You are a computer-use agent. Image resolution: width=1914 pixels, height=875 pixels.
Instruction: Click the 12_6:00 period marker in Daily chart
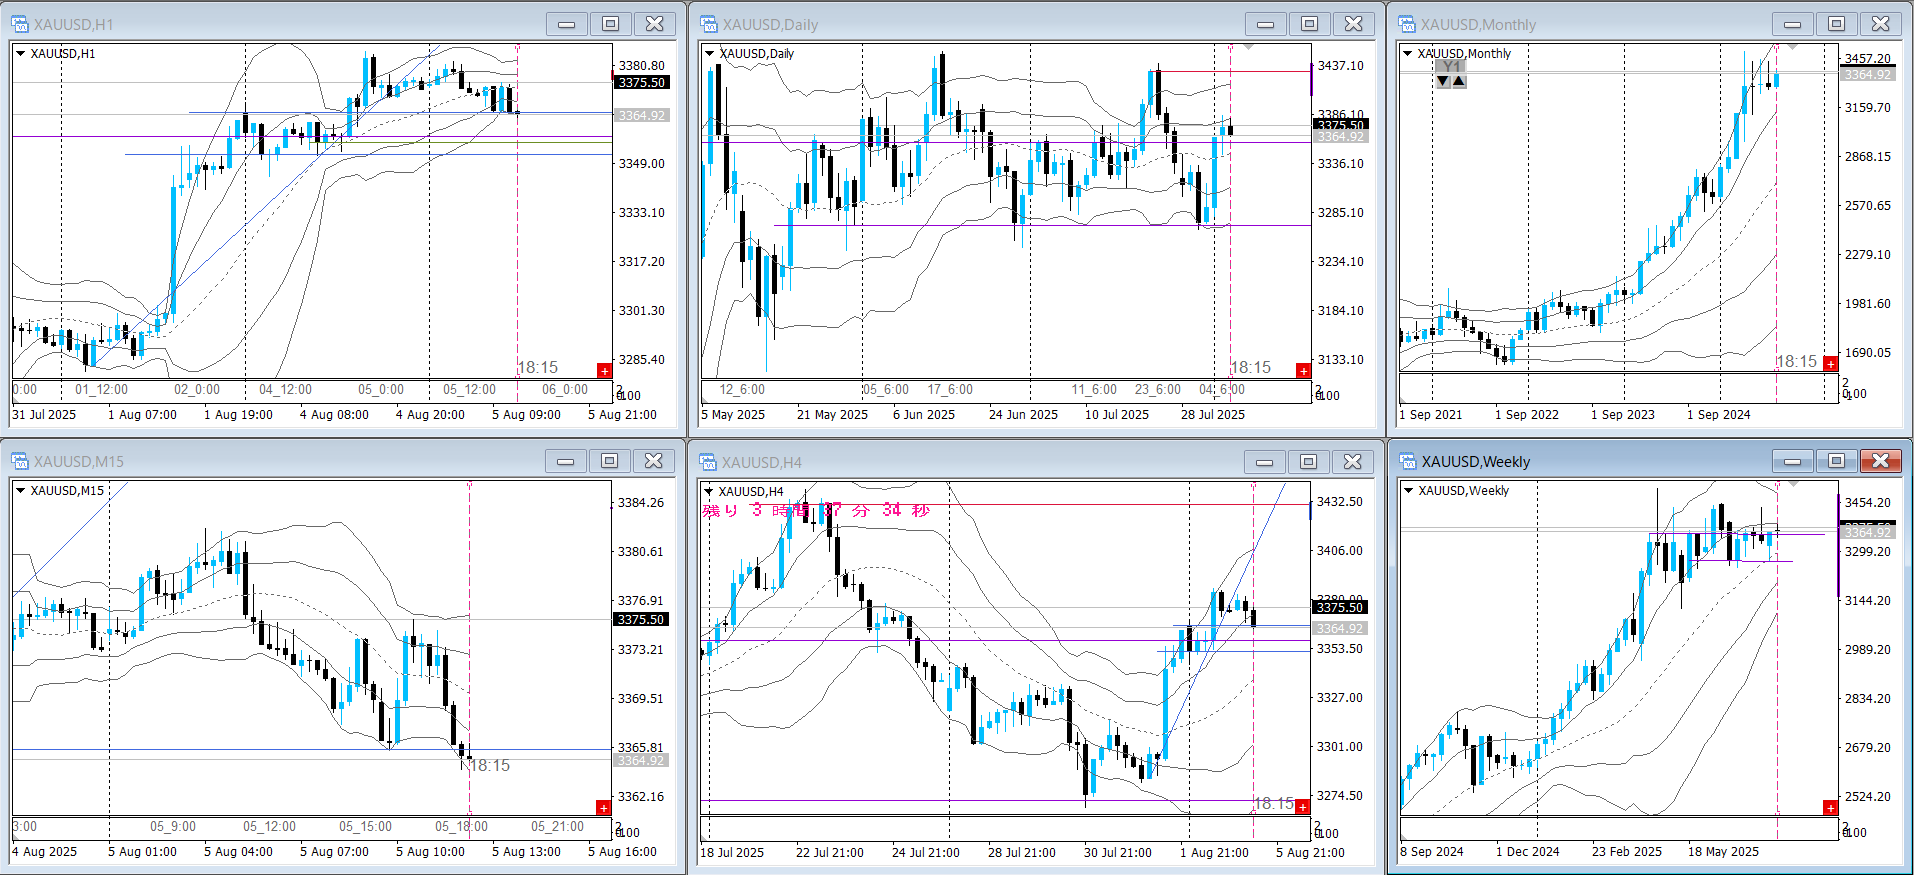742,390
